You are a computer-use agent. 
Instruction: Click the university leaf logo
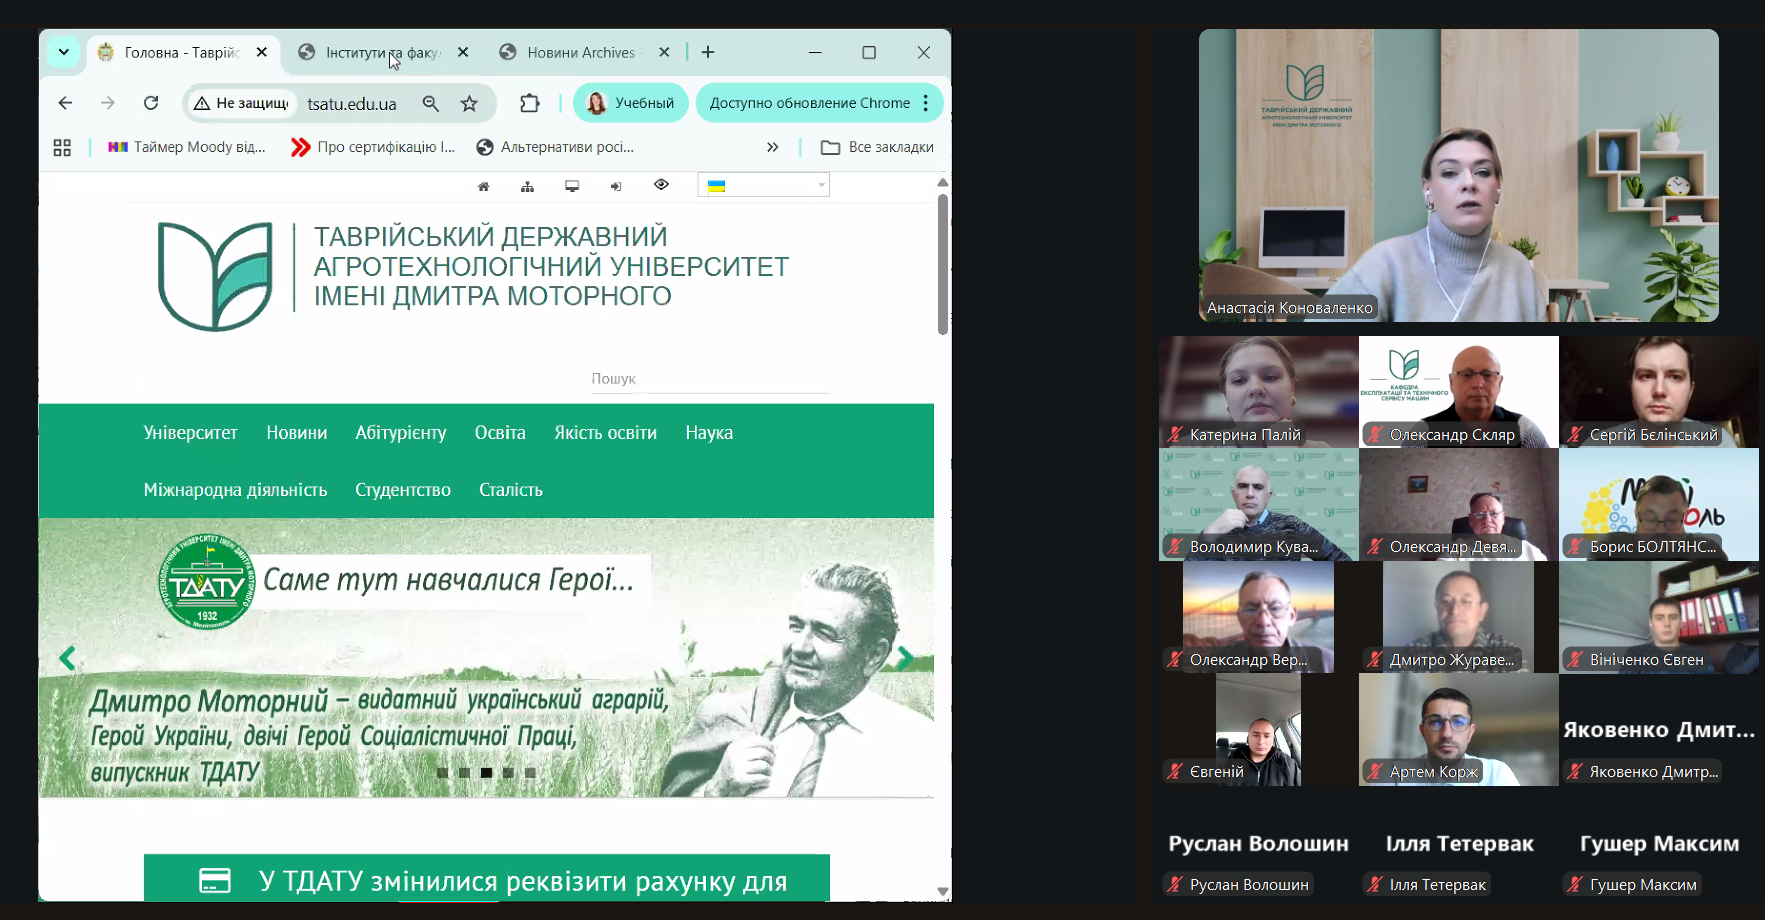click(215, 276)
